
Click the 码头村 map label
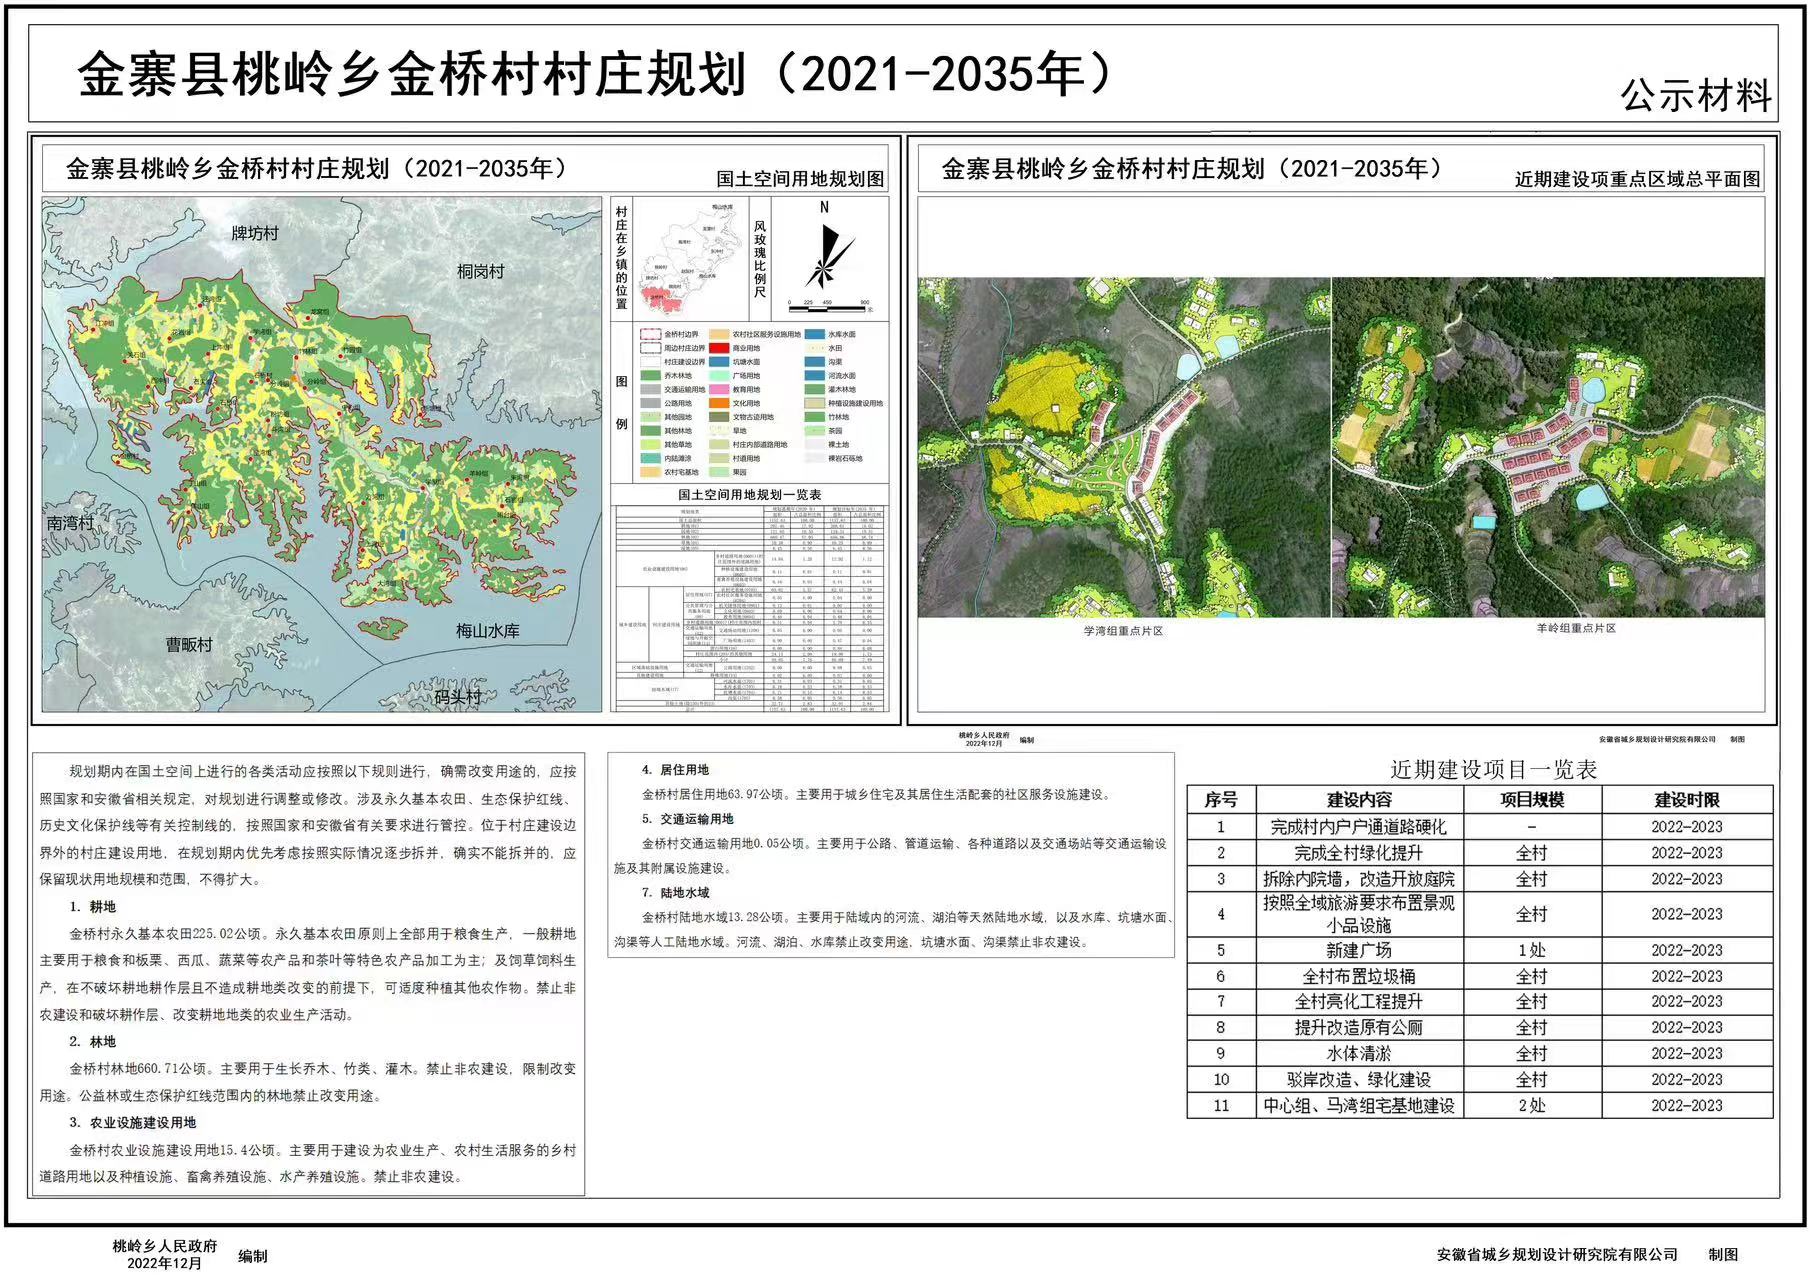pos(458,697)
